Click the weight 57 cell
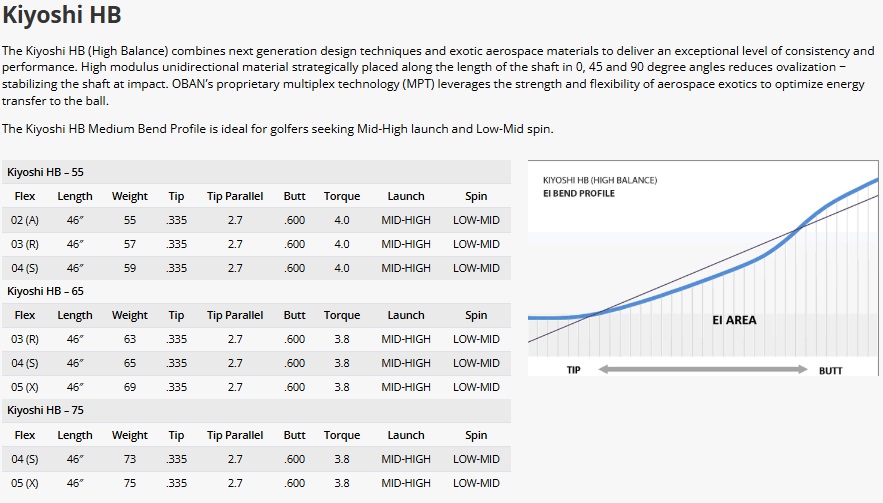 (130, 244)
